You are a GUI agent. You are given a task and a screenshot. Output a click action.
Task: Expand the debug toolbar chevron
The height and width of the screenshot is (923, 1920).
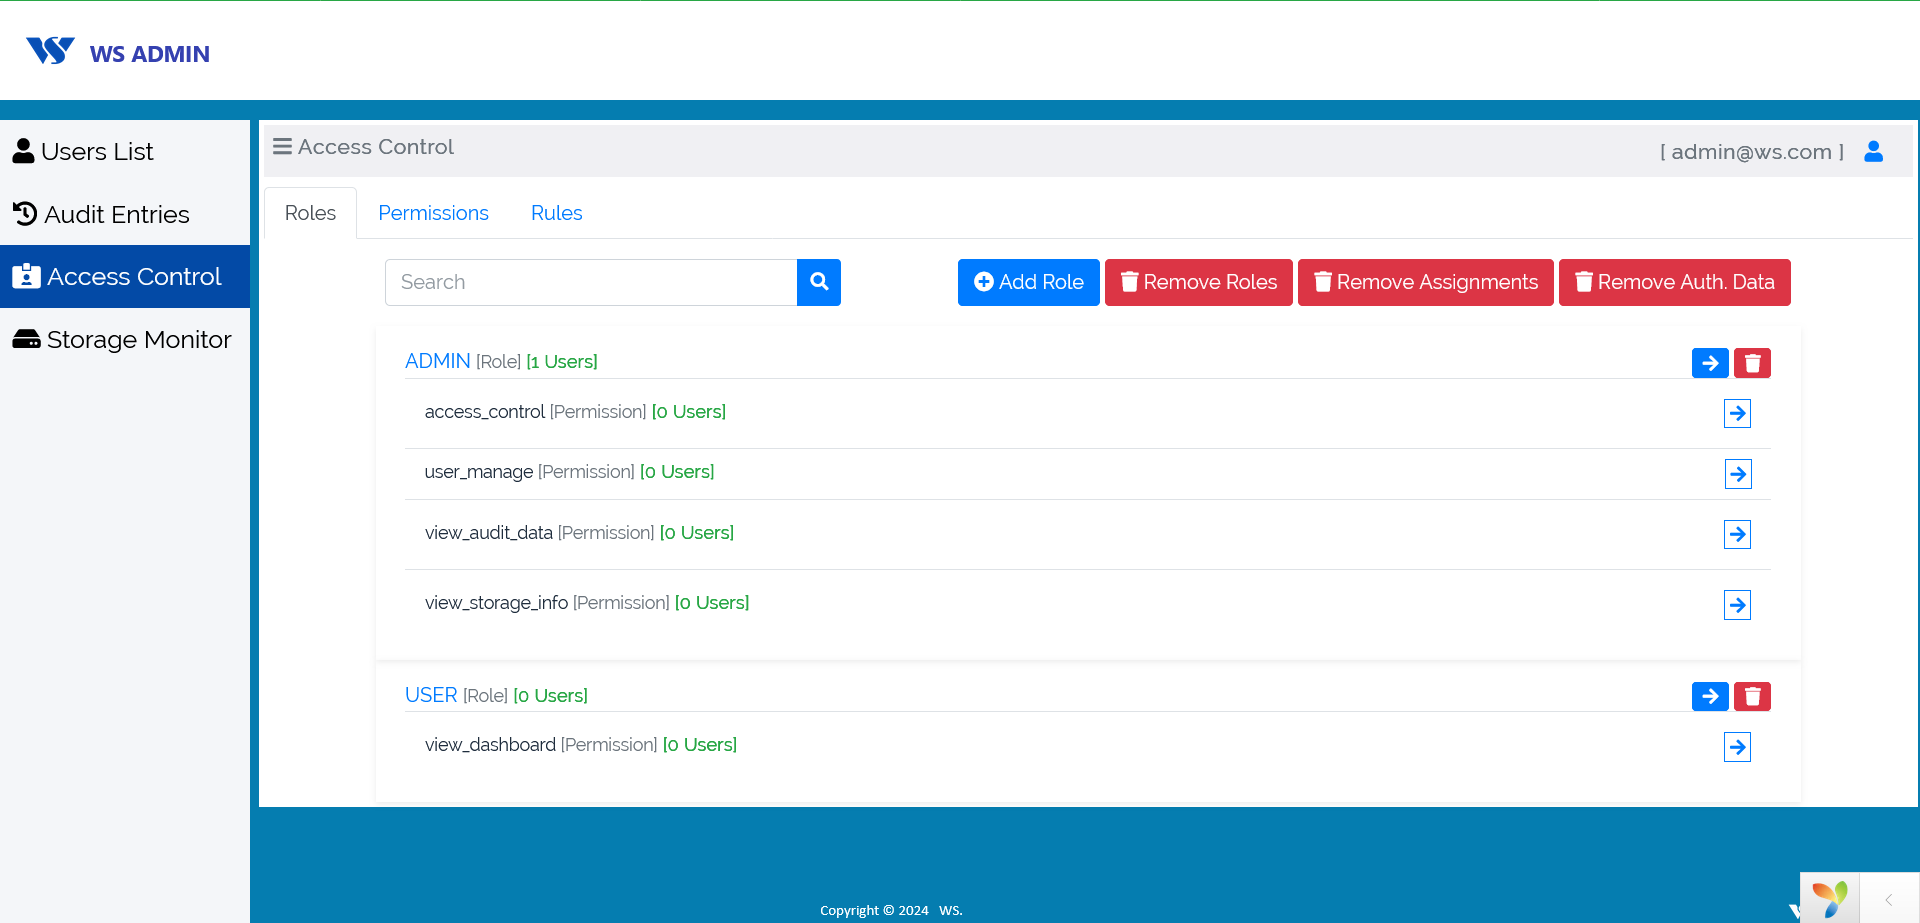click(1888, 899)
